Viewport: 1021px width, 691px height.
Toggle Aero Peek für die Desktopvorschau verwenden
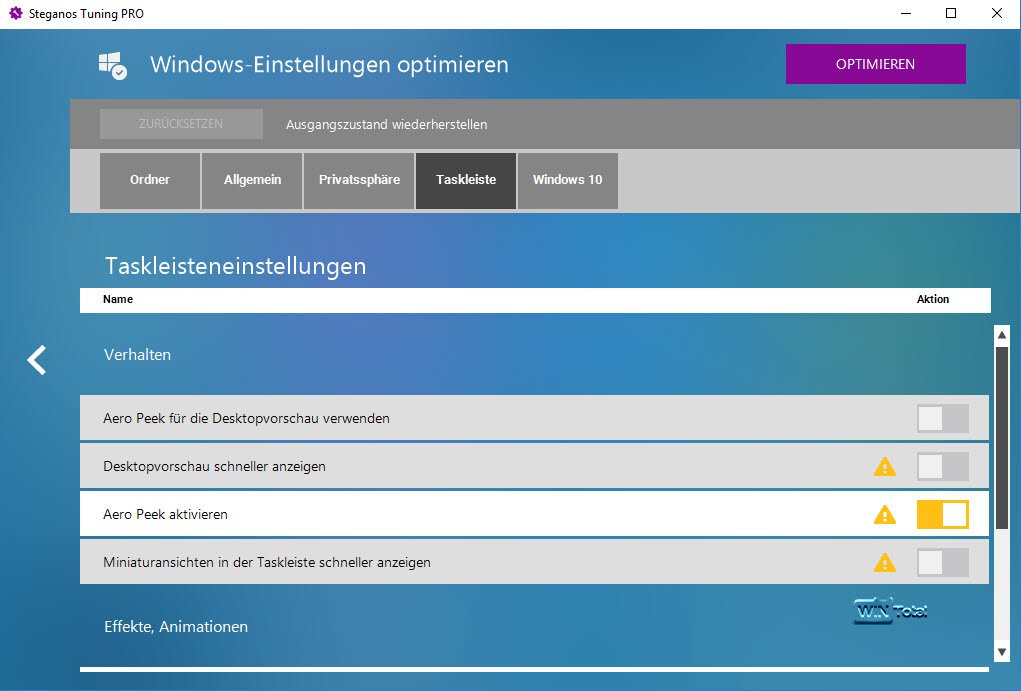pos(942,418)
